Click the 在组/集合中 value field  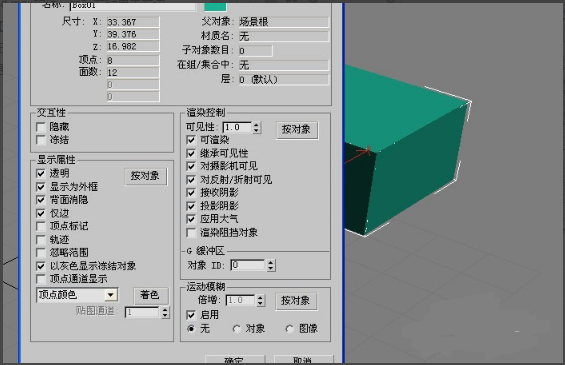point(284,65)
